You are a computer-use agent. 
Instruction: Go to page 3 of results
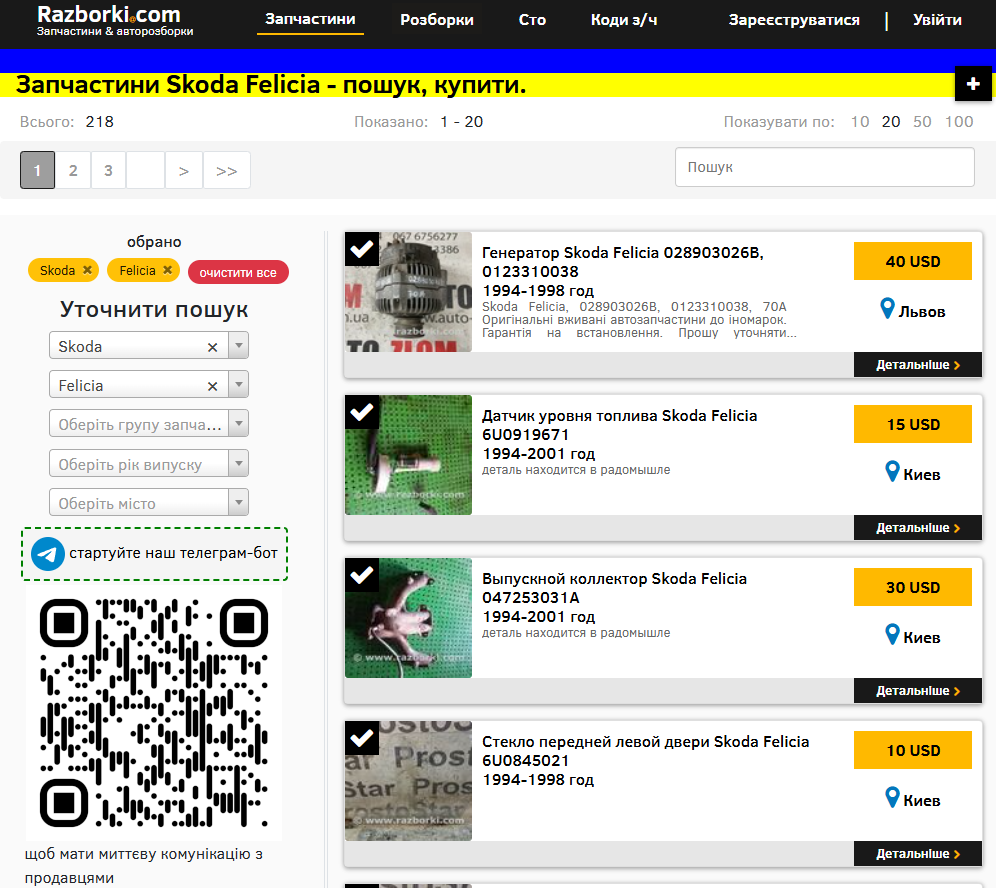(109, 170)
